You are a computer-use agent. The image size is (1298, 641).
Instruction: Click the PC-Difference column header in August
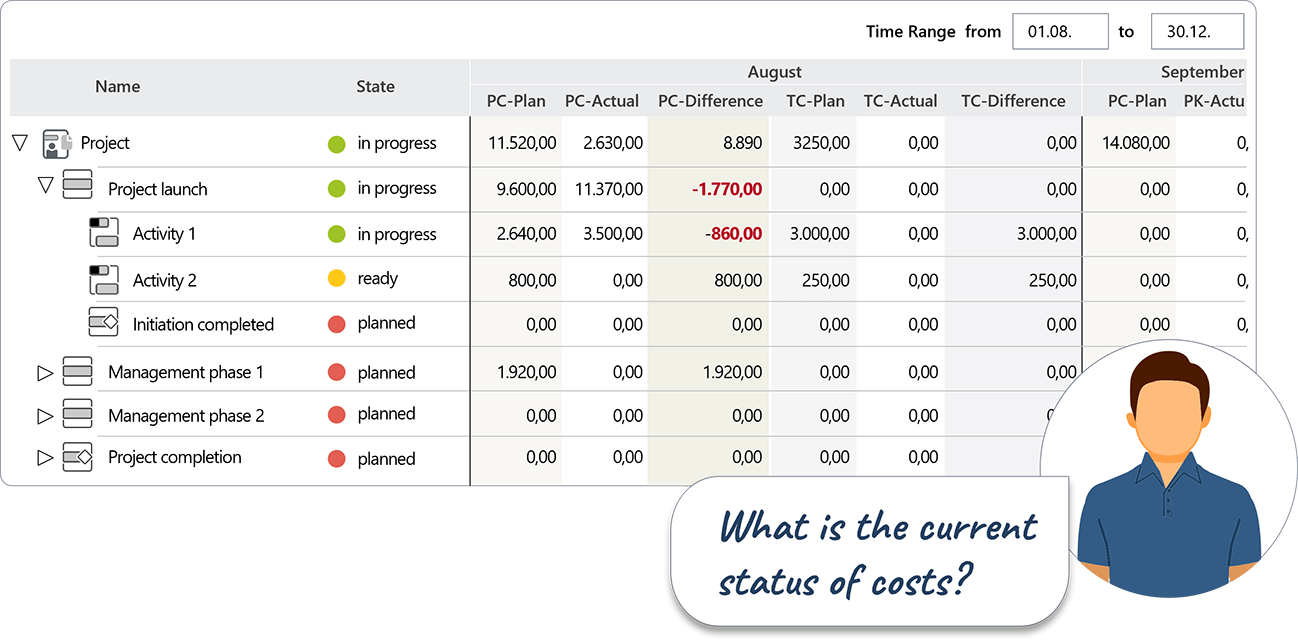[710, 101]
